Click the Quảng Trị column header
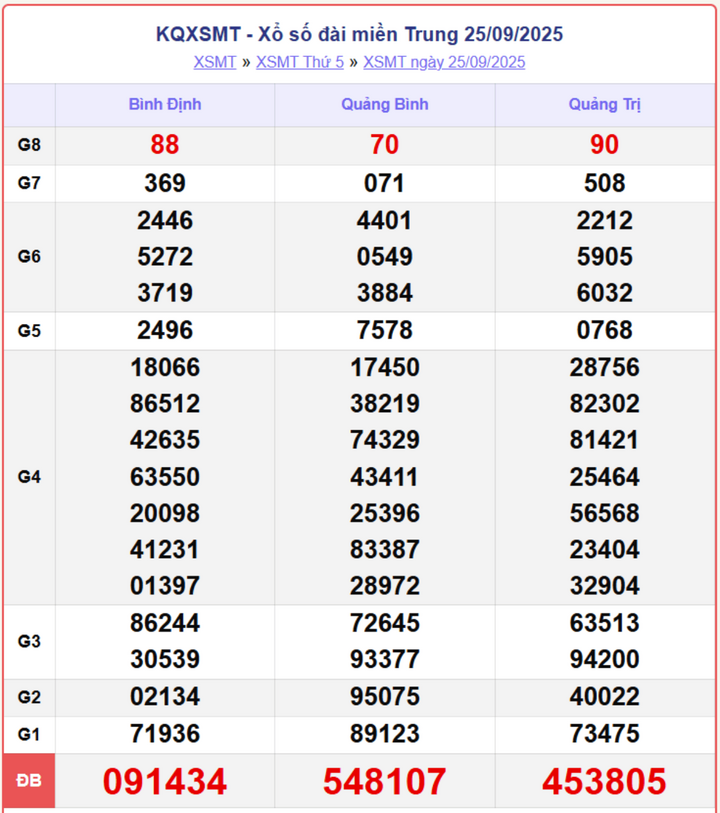The image size is (720, 813). [x=604, y=104]
